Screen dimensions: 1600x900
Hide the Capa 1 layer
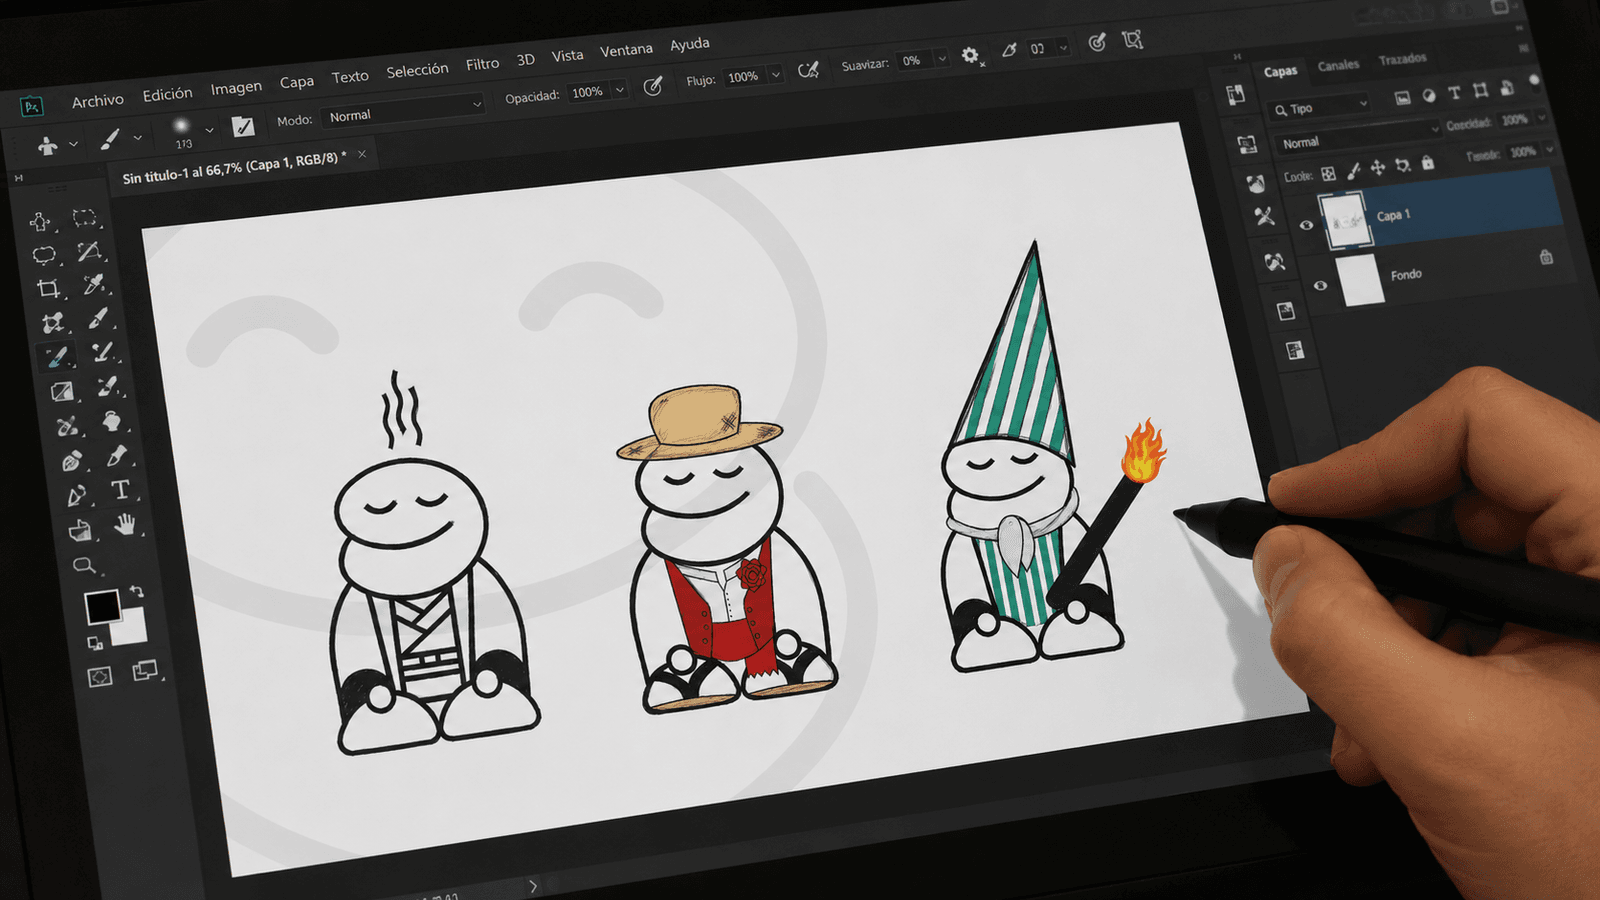click(x=1306, y=225)
